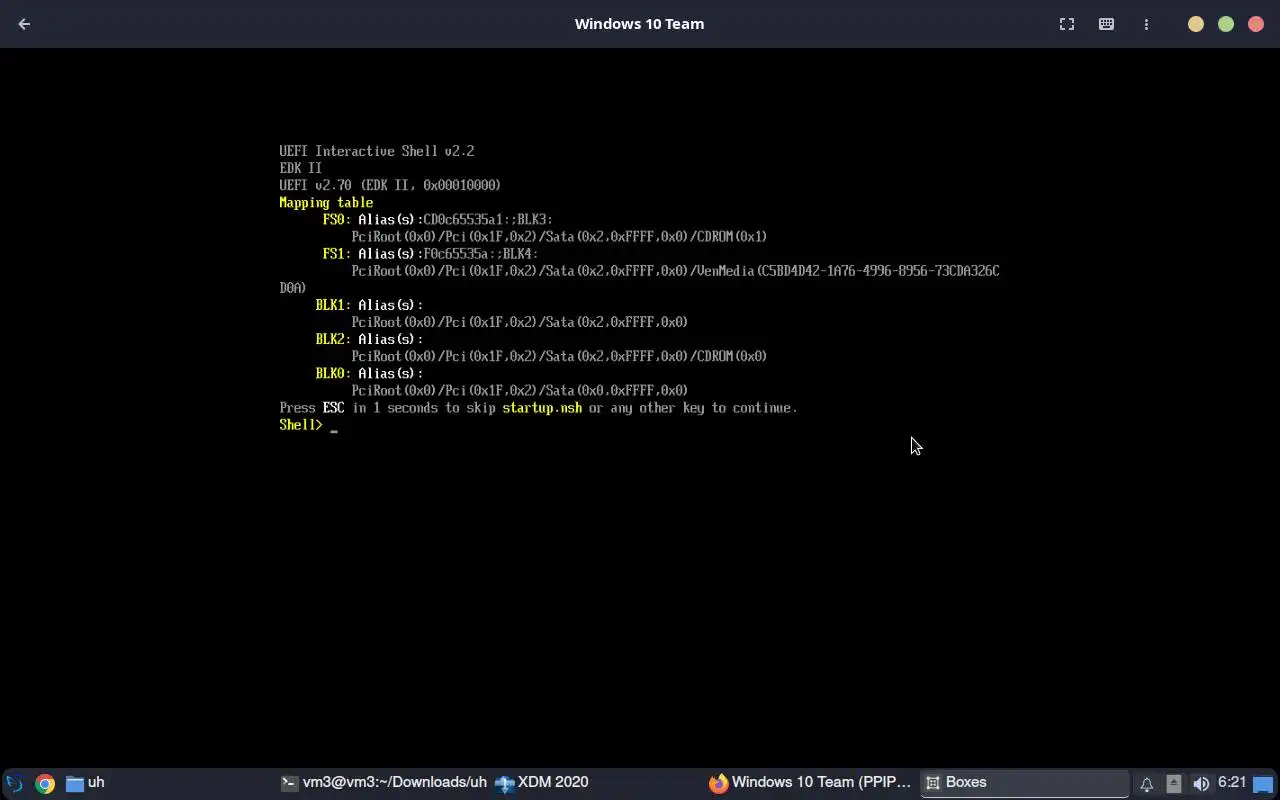Click the 'startup.nsh' highlighted text
The width and height of the screenshot is (1280, 800).
pyautogui.click(x=542, y=408)
